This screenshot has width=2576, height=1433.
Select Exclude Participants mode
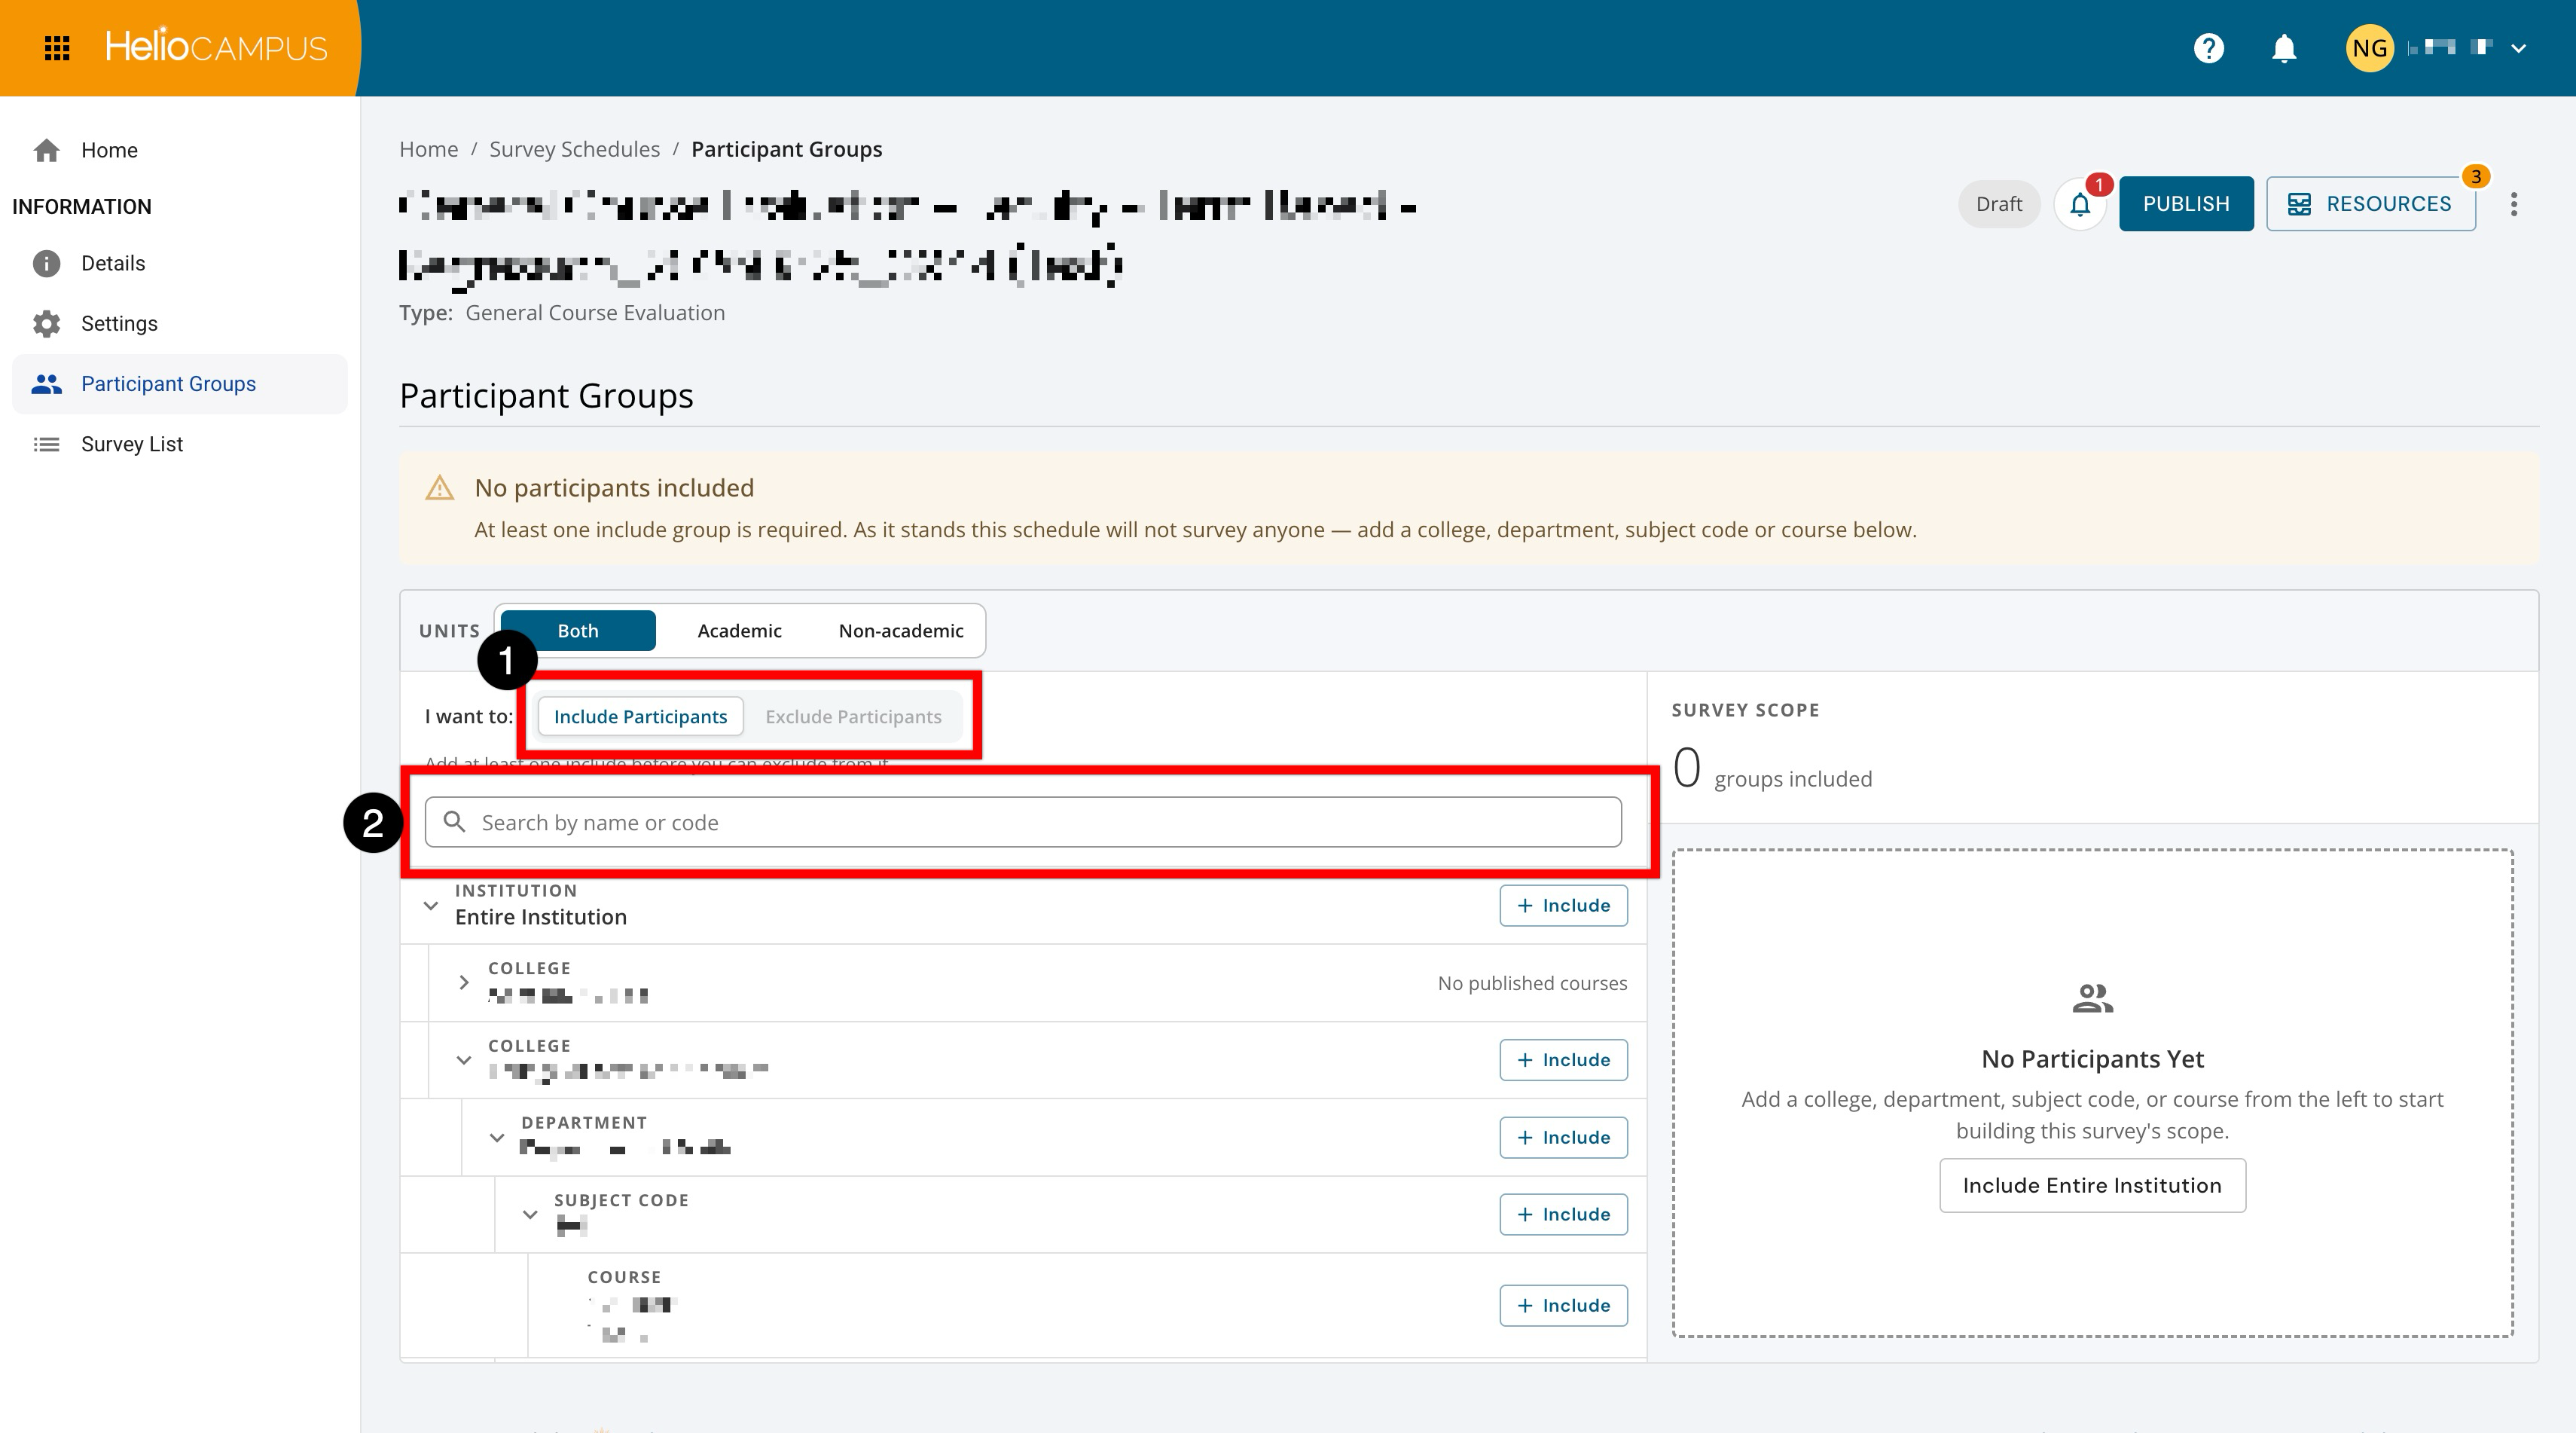pyautogui.click(x=853, y=717)
